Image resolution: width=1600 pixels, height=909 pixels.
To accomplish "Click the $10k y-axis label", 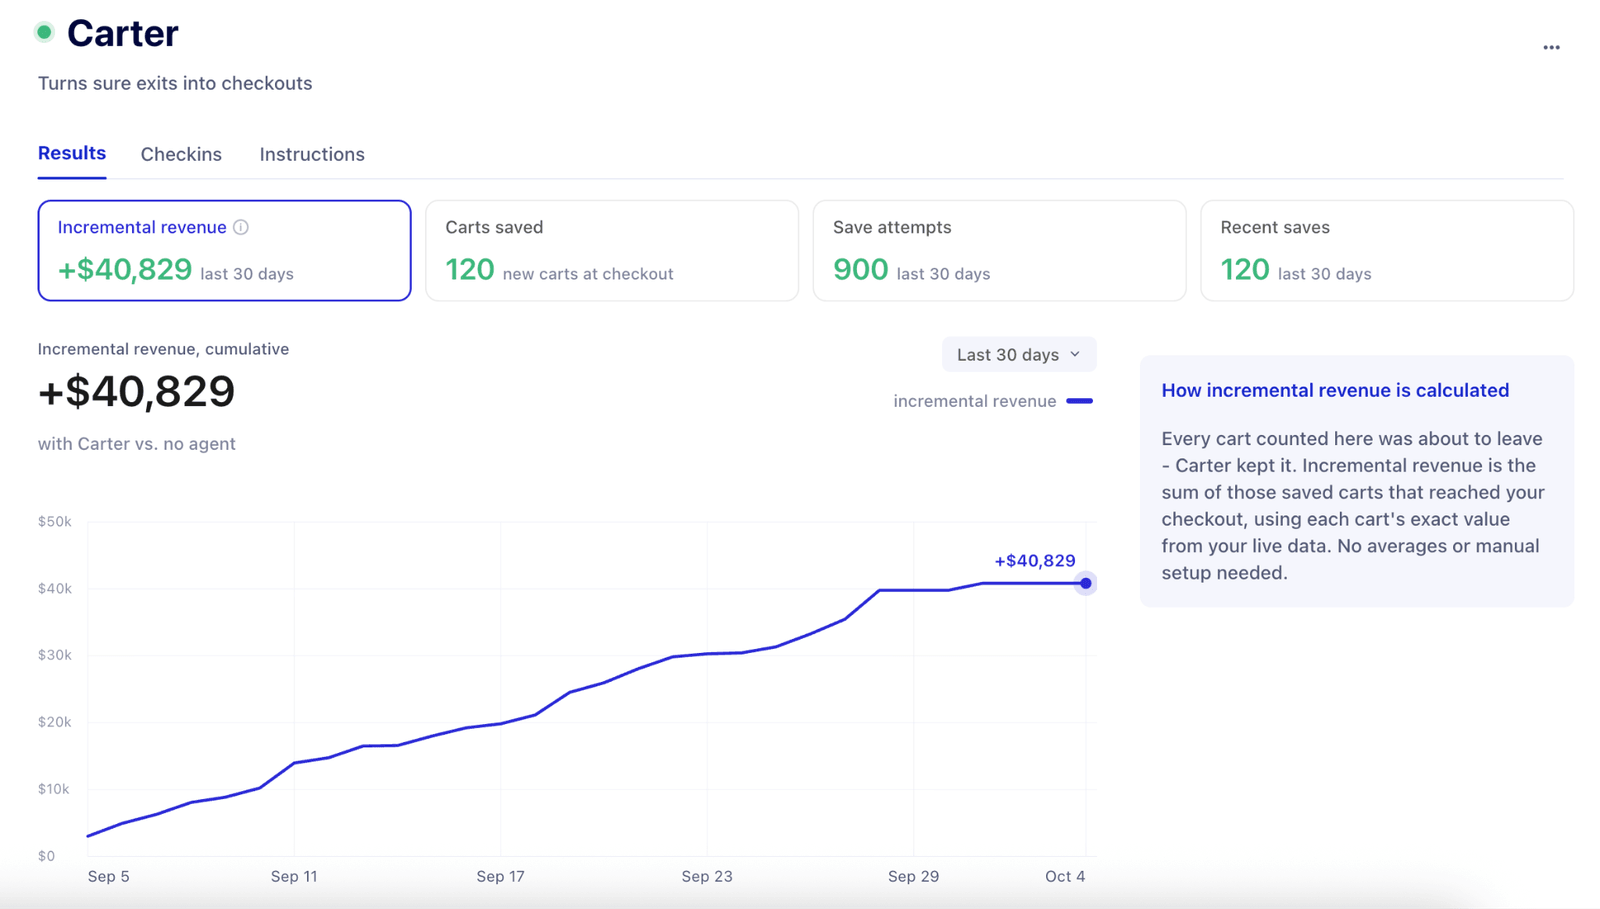I will [54, 789].
